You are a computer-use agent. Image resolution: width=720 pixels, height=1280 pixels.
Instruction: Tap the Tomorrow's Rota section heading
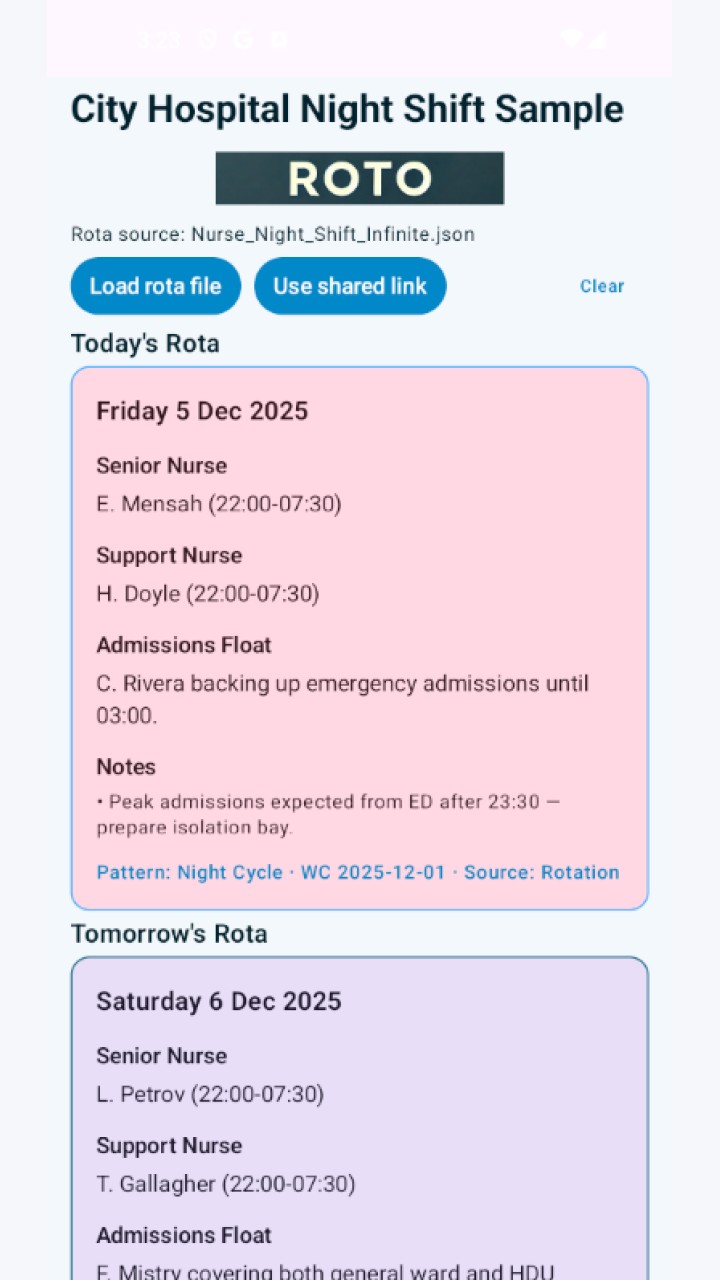(x=169, y=933)
